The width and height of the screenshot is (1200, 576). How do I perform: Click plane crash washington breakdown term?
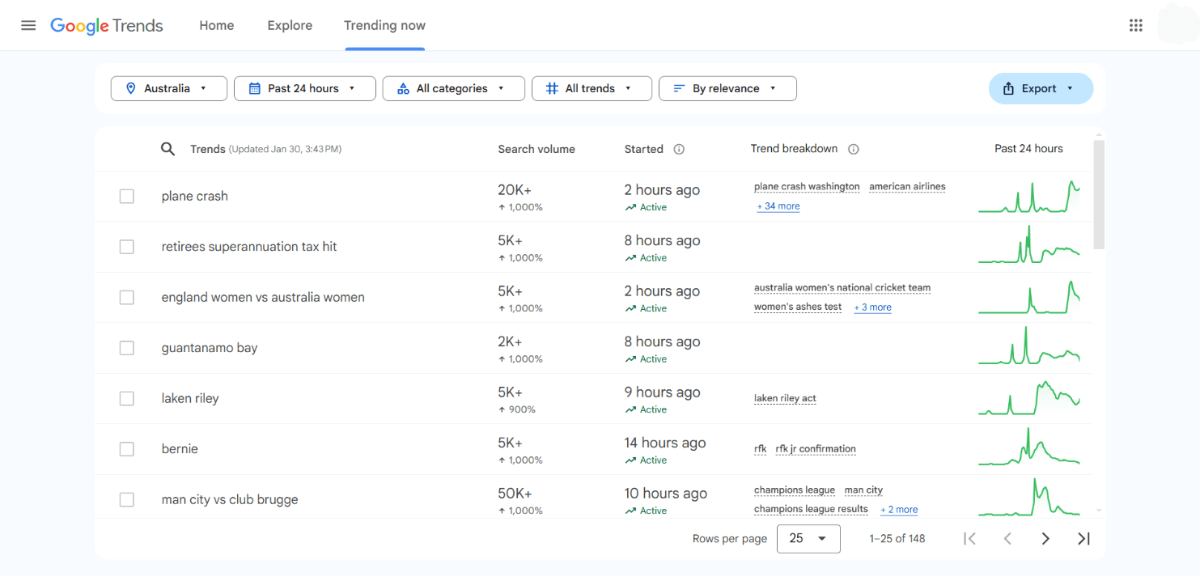coord(807,186)
